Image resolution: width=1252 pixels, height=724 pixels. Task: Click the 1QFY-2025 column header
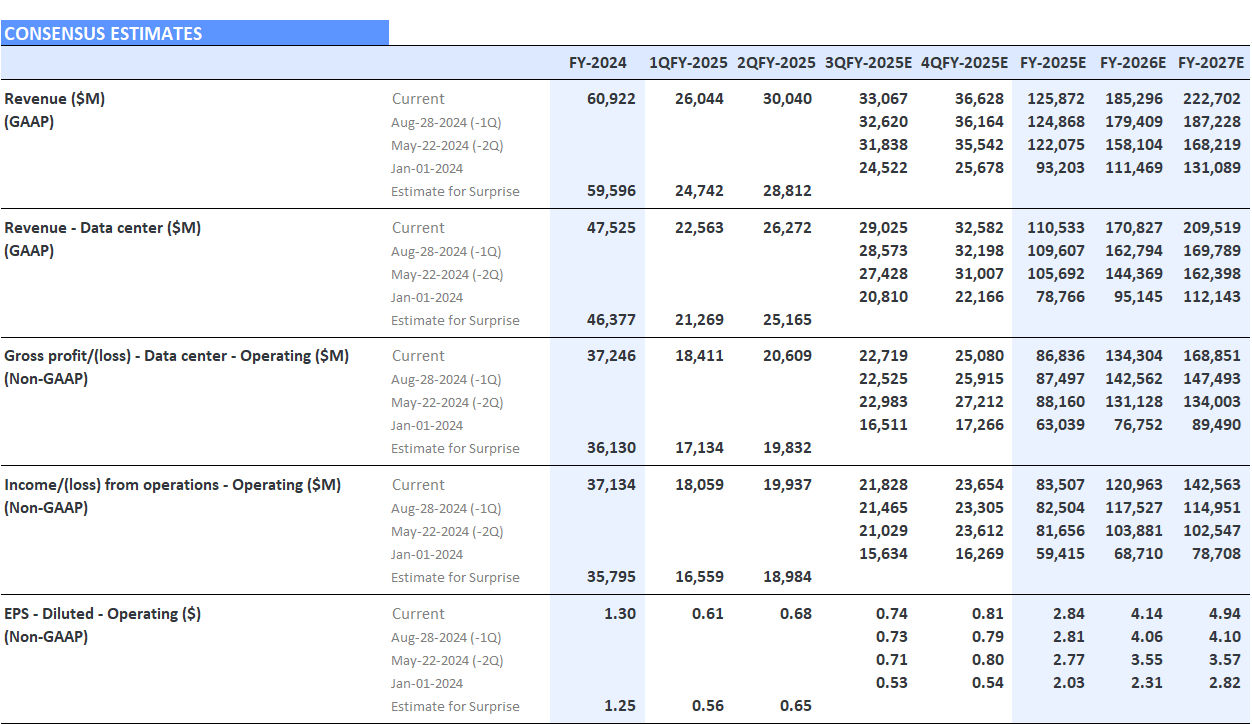pos(688,62)
